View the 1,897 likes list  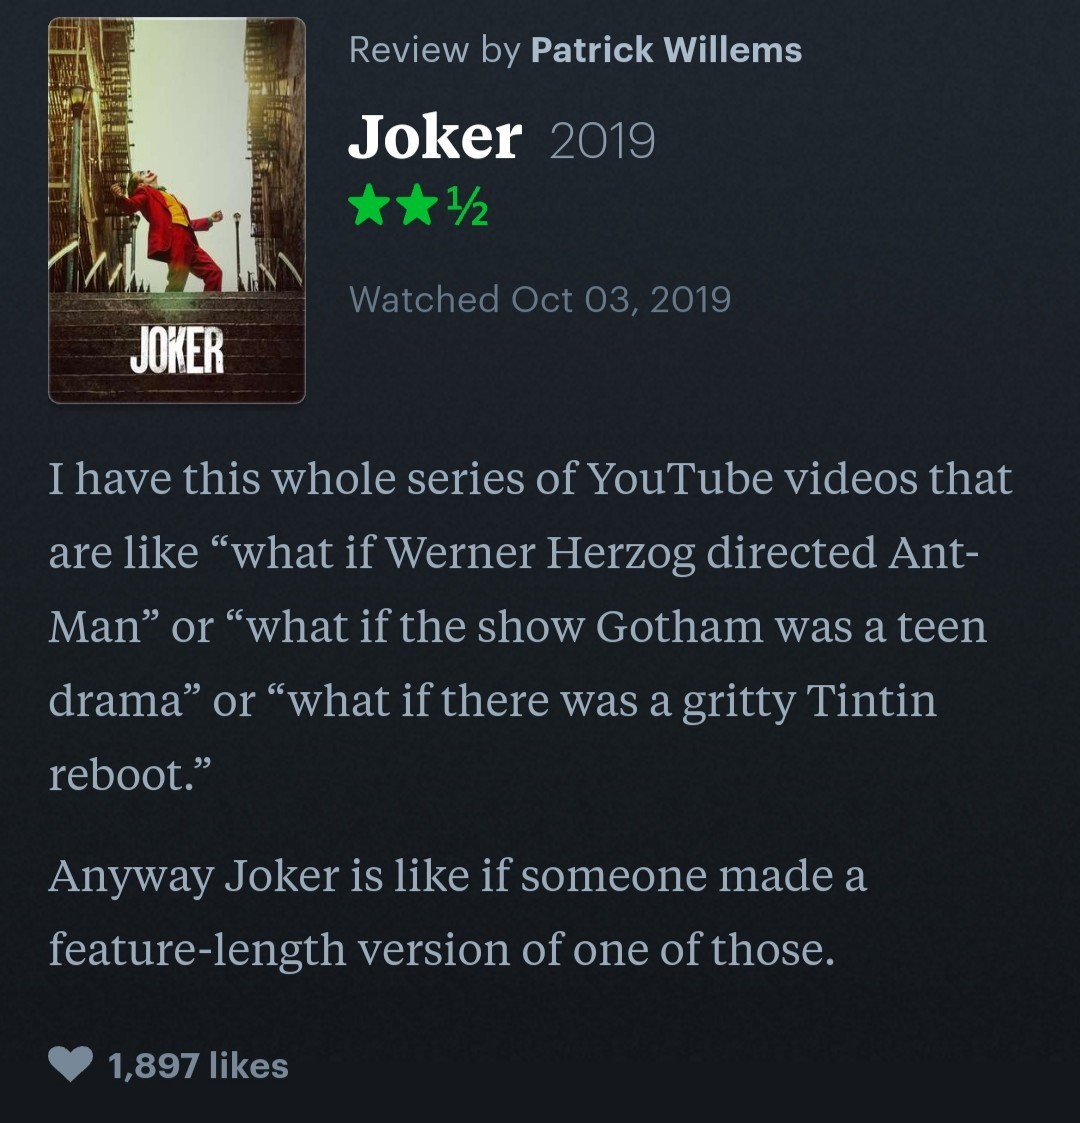[197, 1065]
